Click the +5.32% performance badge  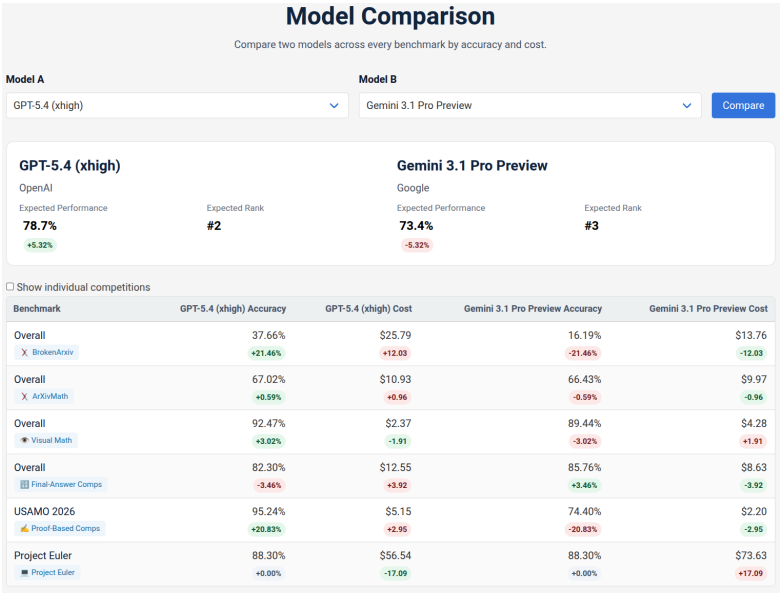point(40,245)
